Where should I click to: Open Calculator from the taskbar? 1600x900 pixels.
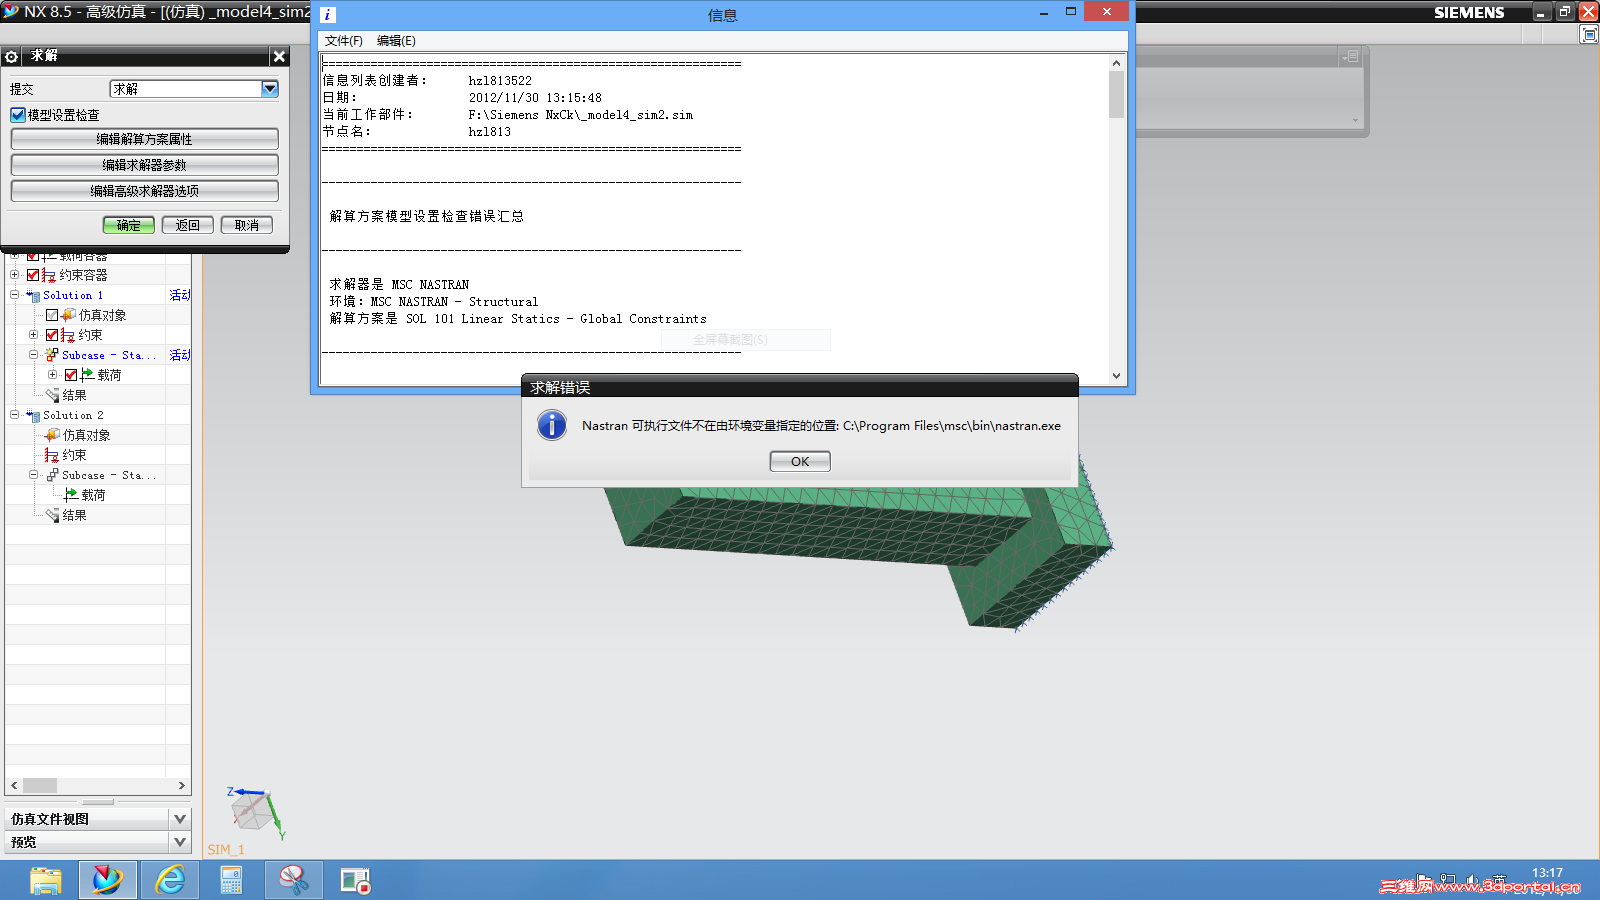(x=231, y=880)
